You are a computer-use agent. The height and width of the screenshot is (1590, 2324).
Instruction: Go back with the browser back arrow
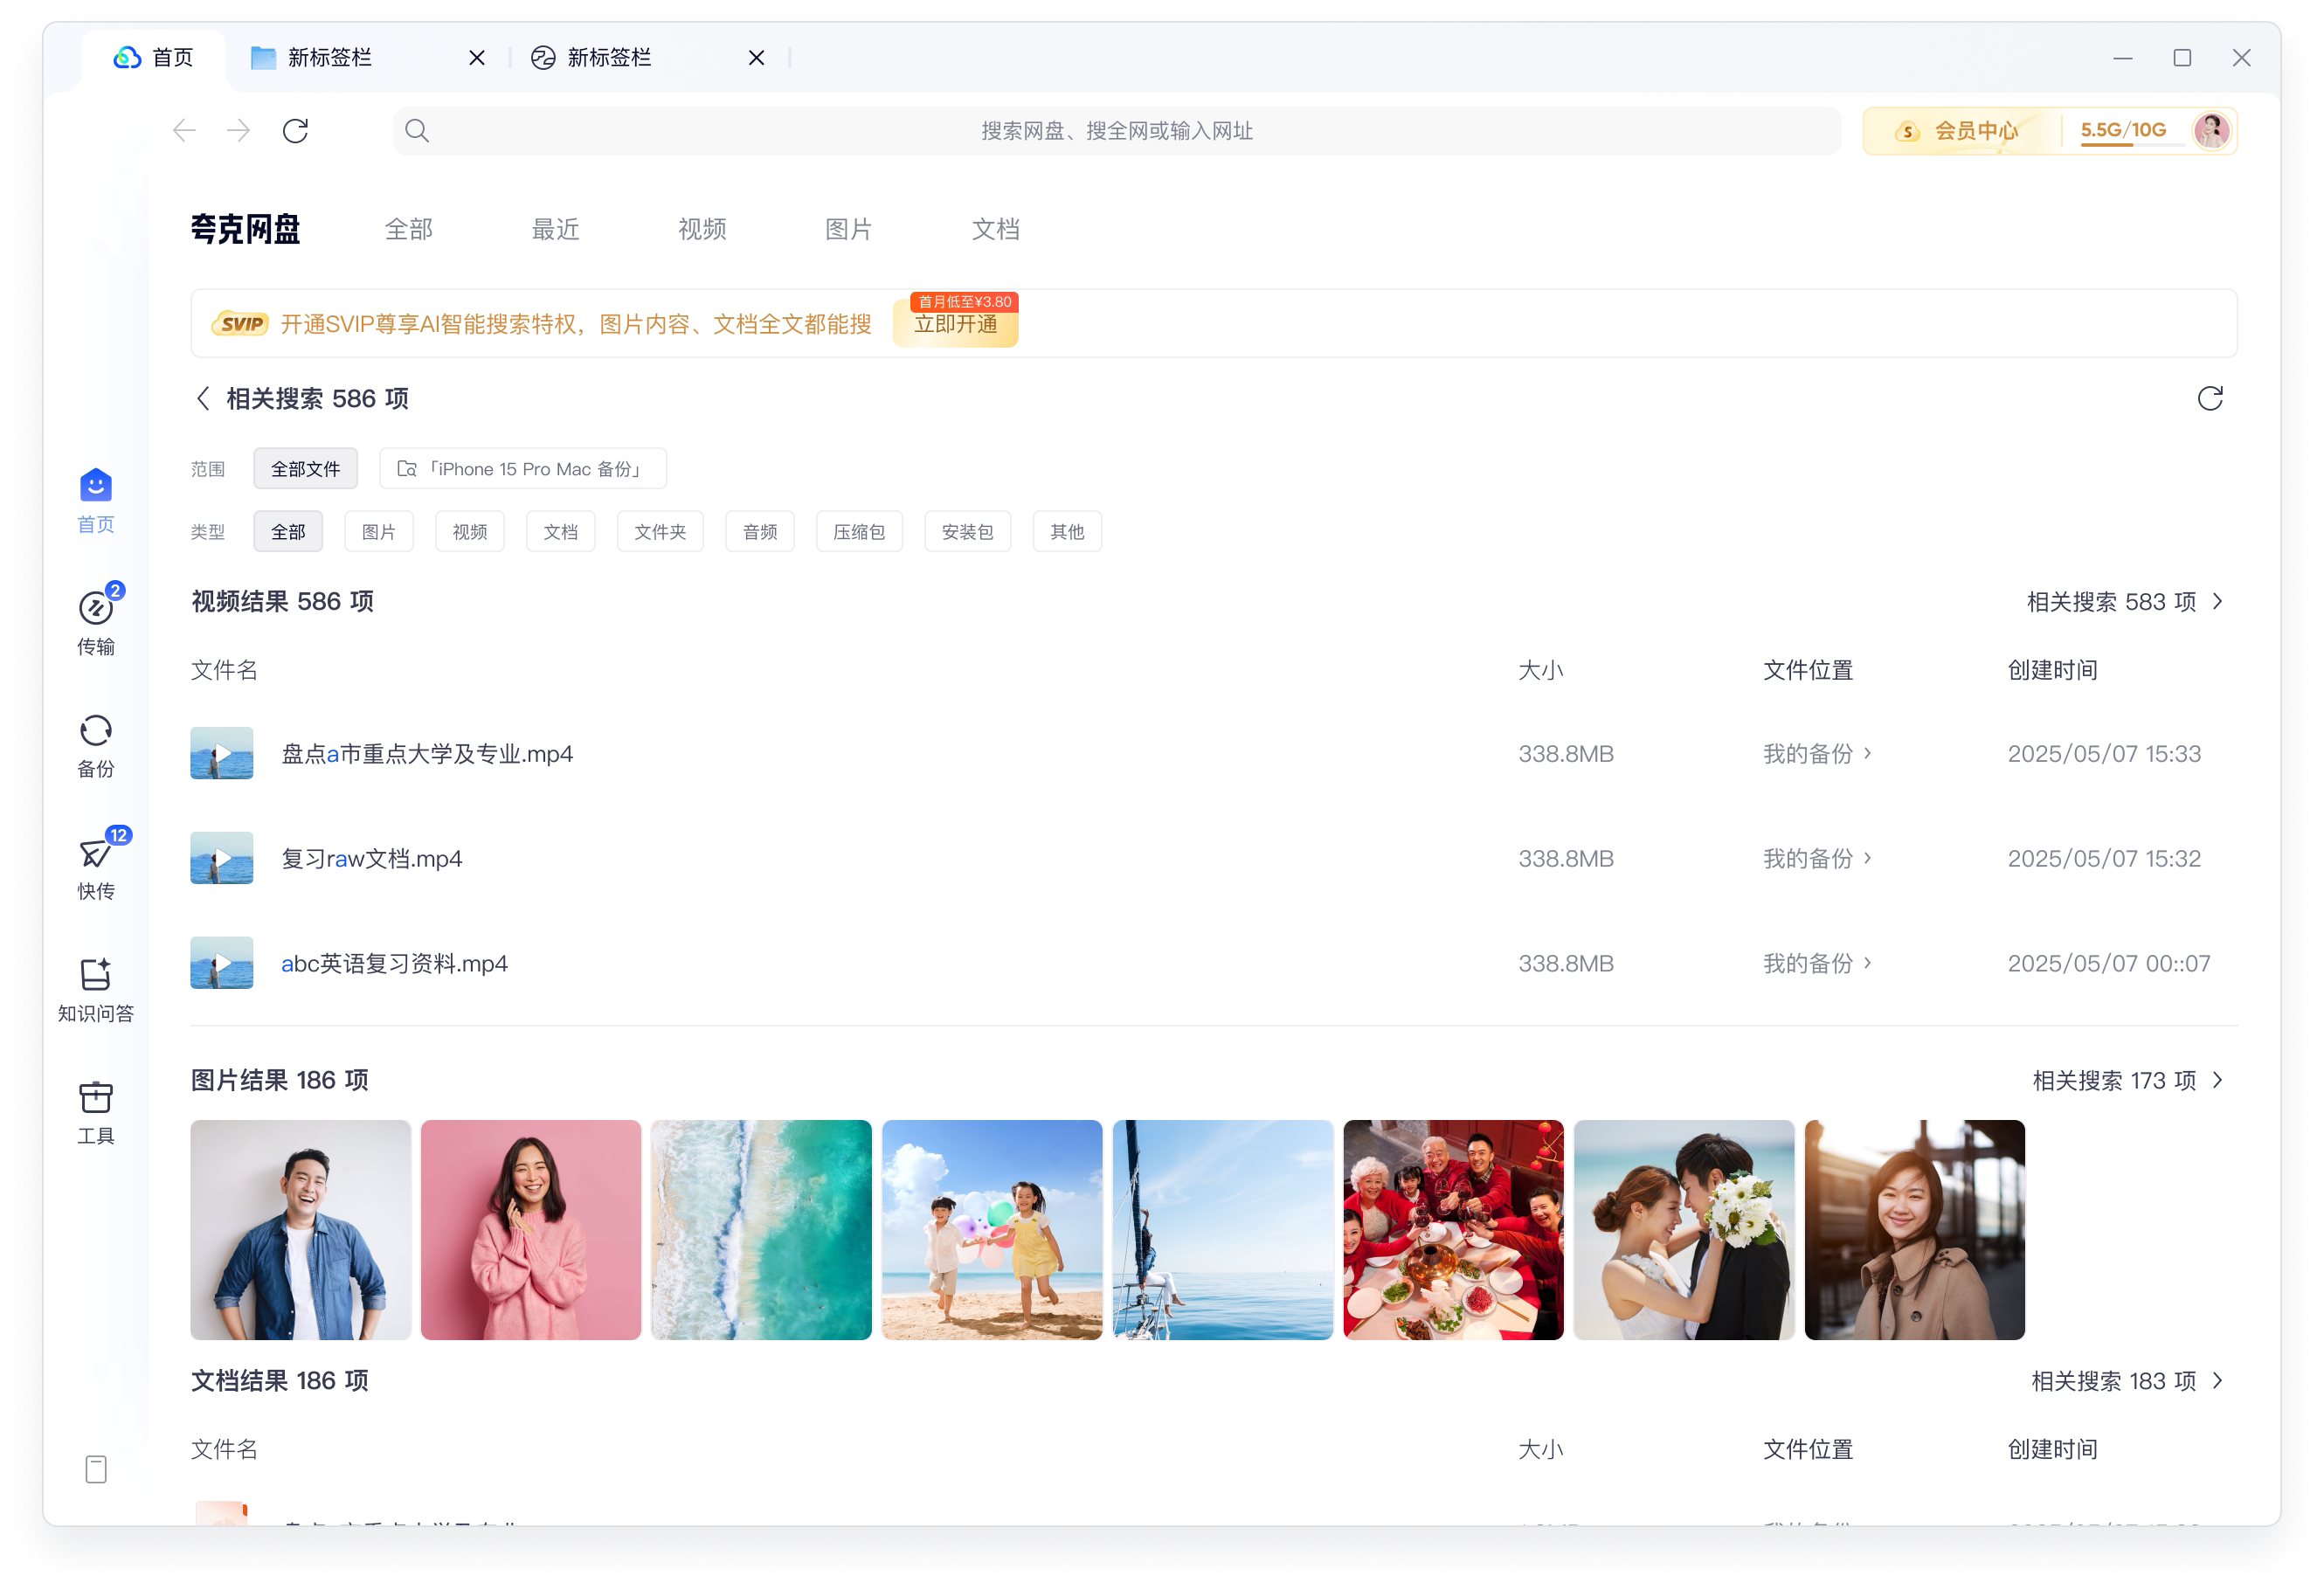coord(184,131)
